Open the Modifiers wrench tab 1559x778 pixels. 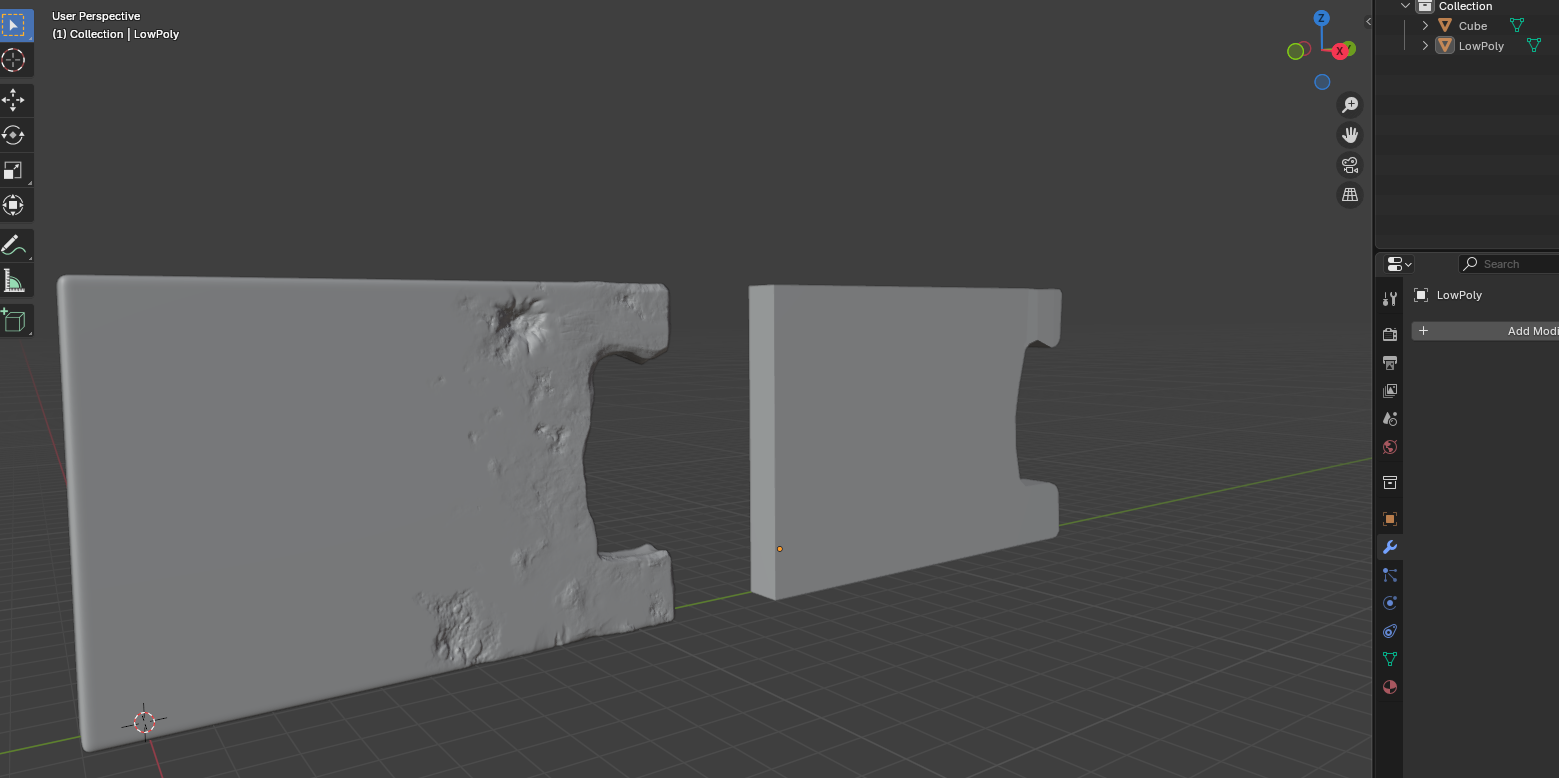1389,547
